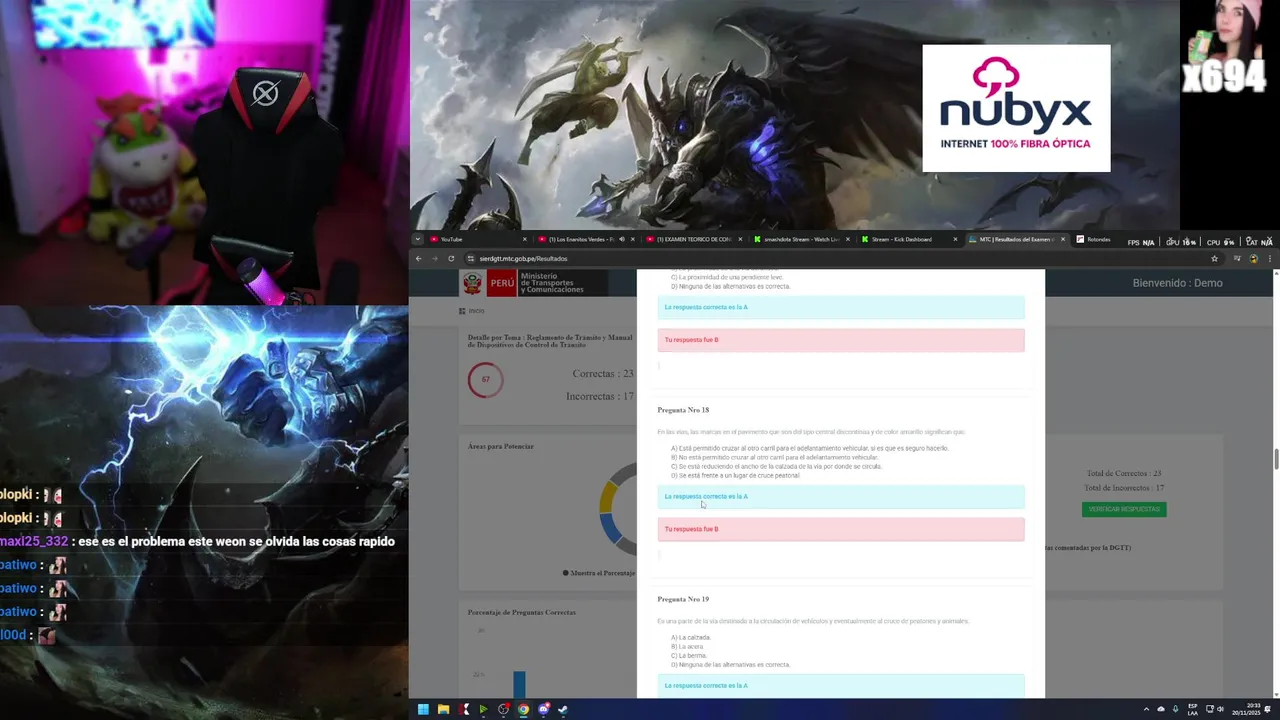The image size is (1280, 720).
Task: Click the Inicio sidebar link
Action: (473, 311)
